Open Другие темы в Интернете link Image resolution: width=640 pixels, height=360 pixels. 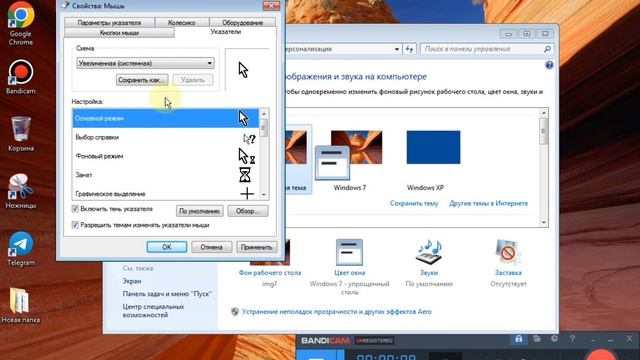pyautogui.click(x=488, y=203)
